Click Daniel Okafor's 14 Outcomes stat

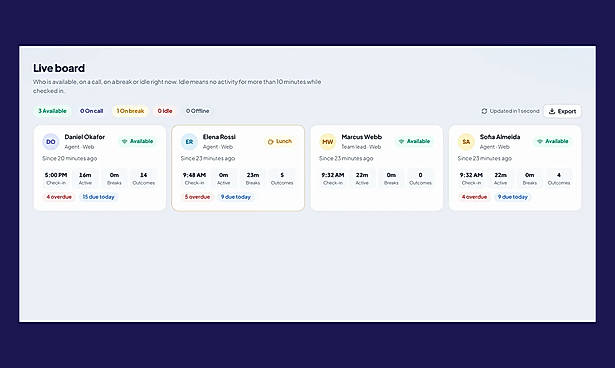tap(144, 178)
